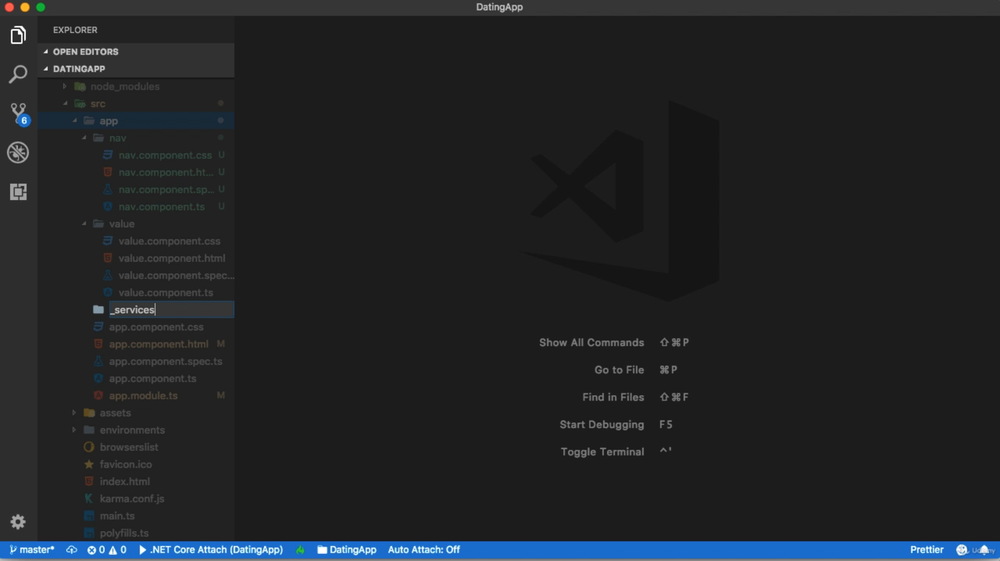Click Start Debugging hint text
The image size is (1000, 561).
click(x=601, y=425)
